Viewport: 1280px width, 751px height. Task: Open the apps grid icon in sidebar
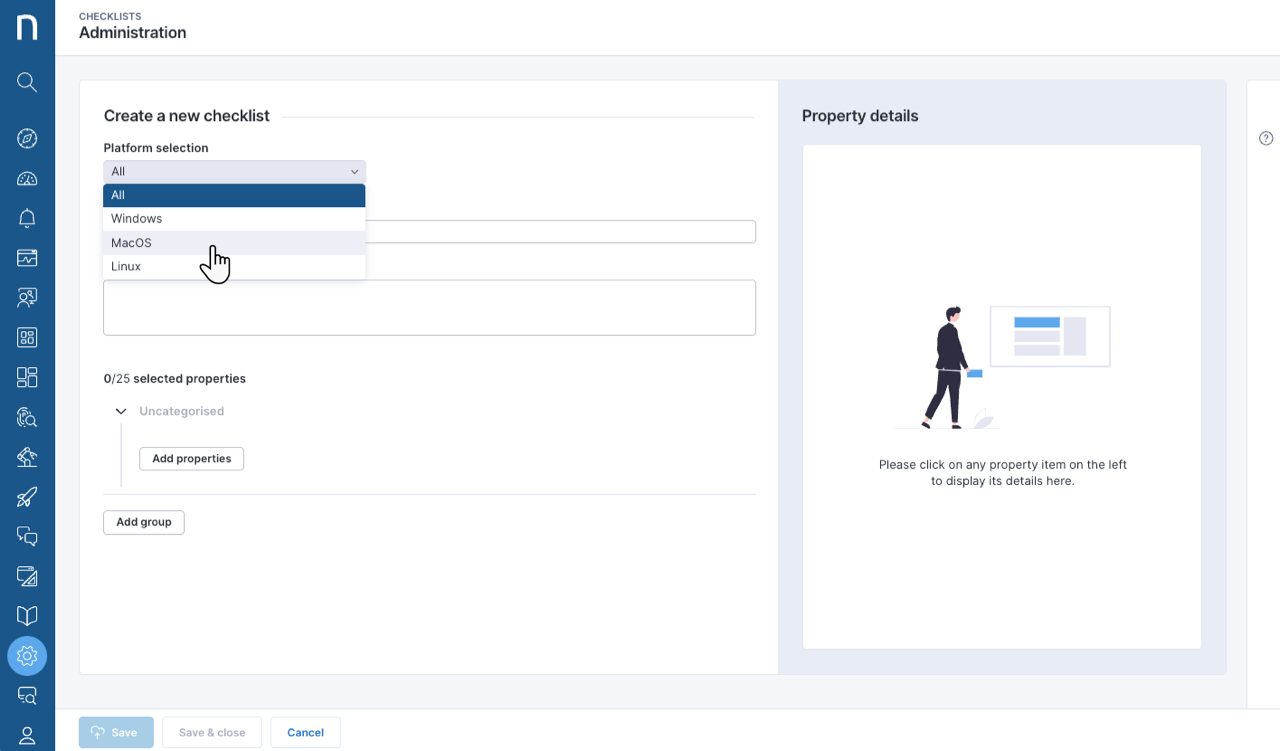(x=27, y=337)
